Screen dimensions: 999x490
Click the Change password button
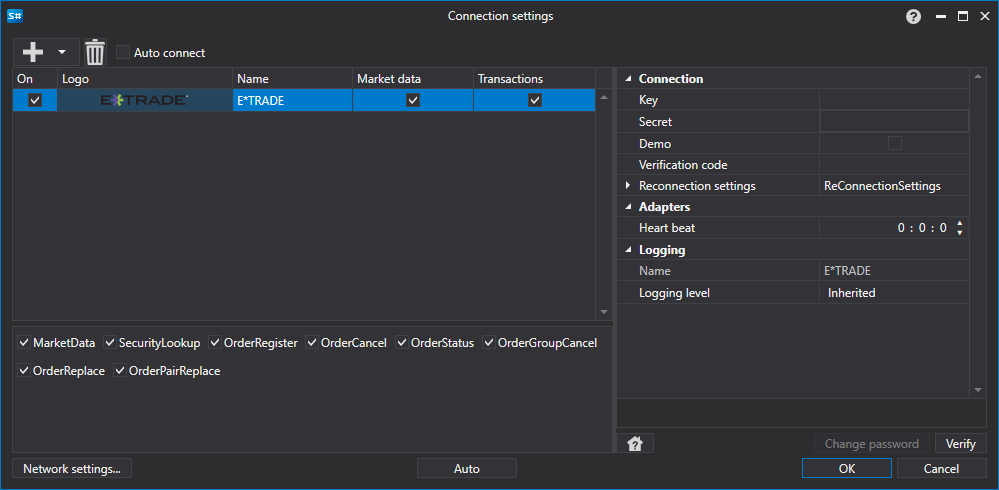(872, 443)
